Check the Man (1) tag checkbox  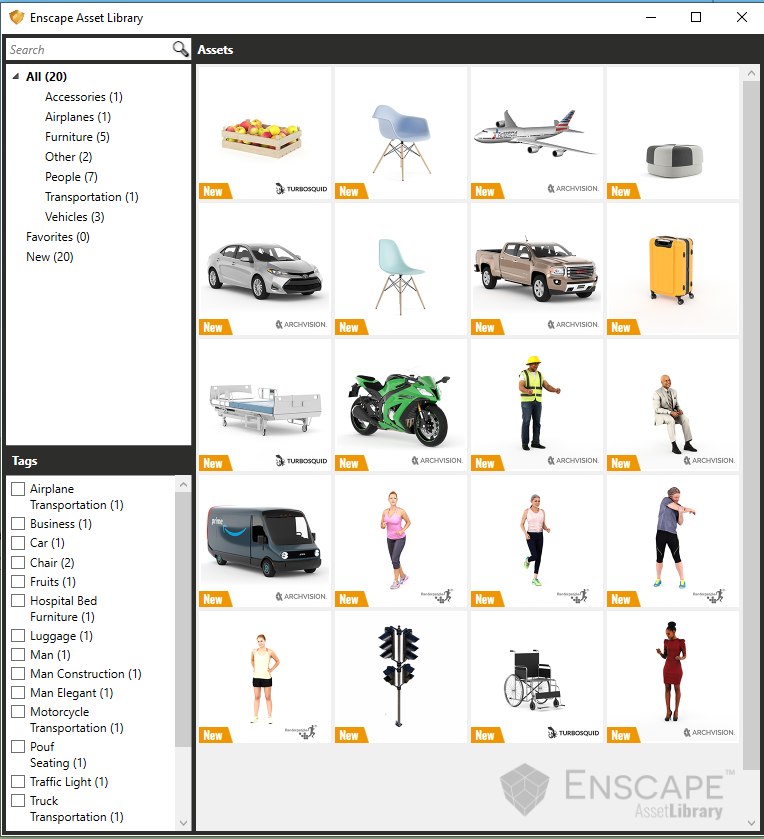pyautogui.click(x=18, y=654)
